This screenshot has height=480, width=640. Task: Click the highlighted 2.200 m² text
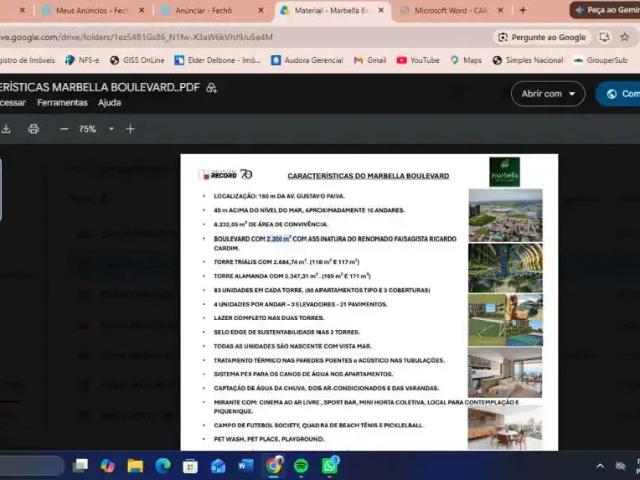[x=279, y=239]
